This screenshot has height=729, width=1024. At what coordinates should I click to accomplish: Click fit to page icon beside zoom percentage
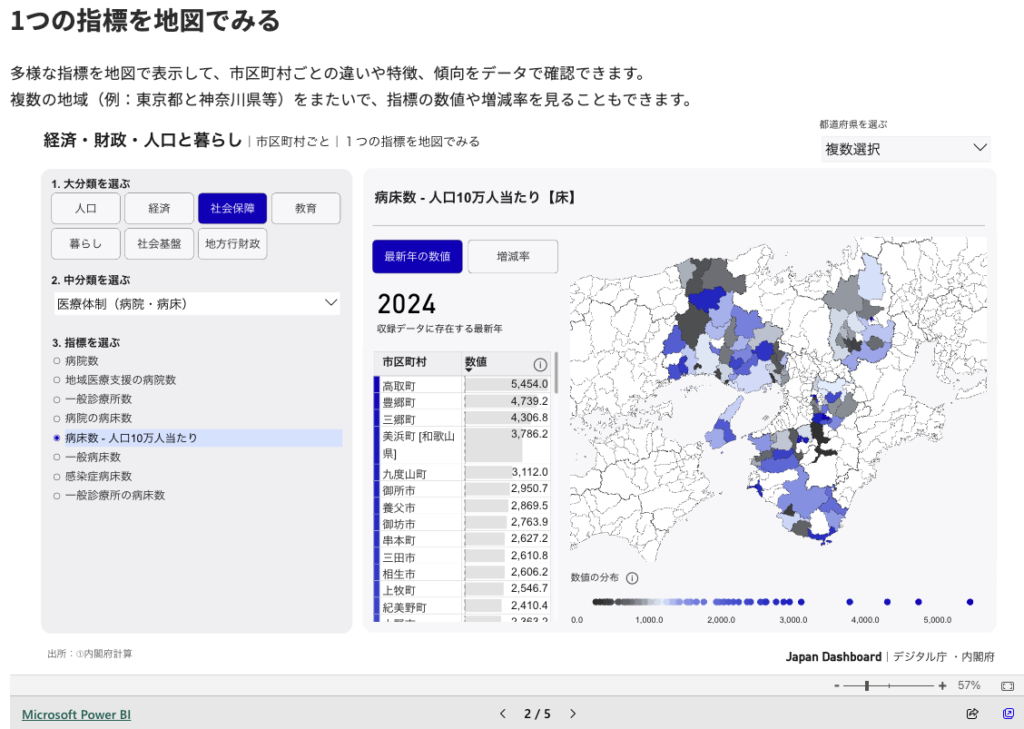coord(1007,686)
